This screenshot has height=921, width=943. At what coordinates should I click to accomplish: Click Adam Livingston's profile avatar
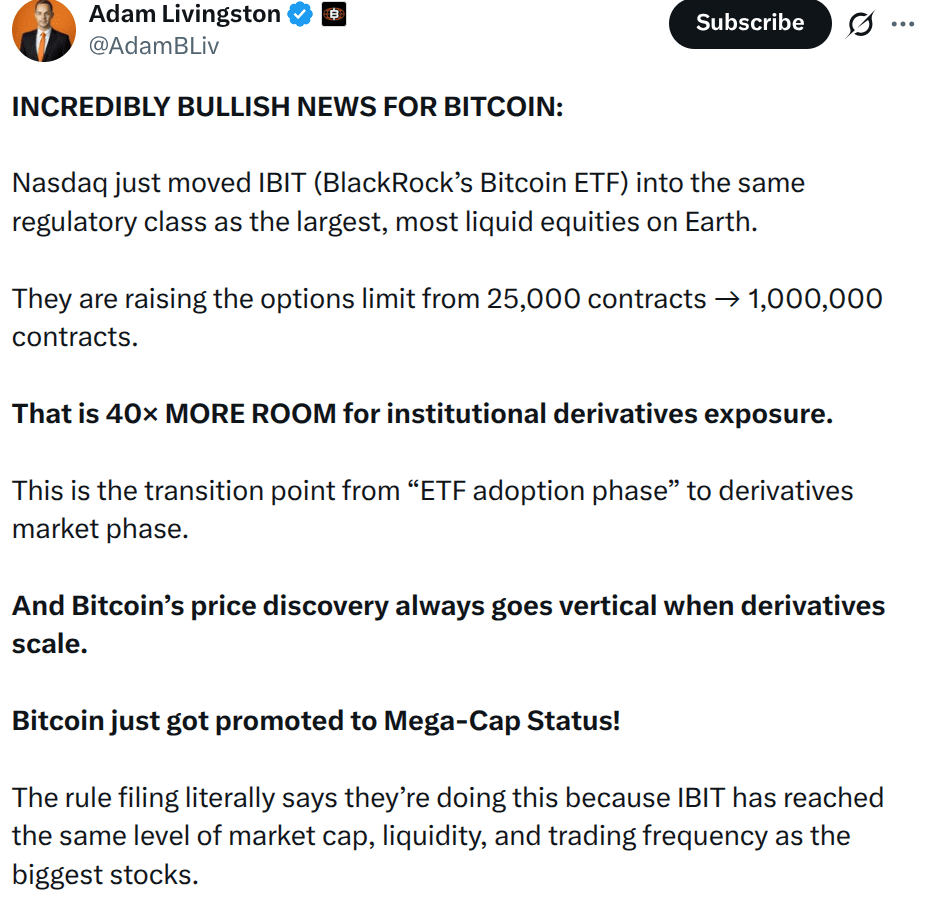pyautogui.click(x=43, y=31)
